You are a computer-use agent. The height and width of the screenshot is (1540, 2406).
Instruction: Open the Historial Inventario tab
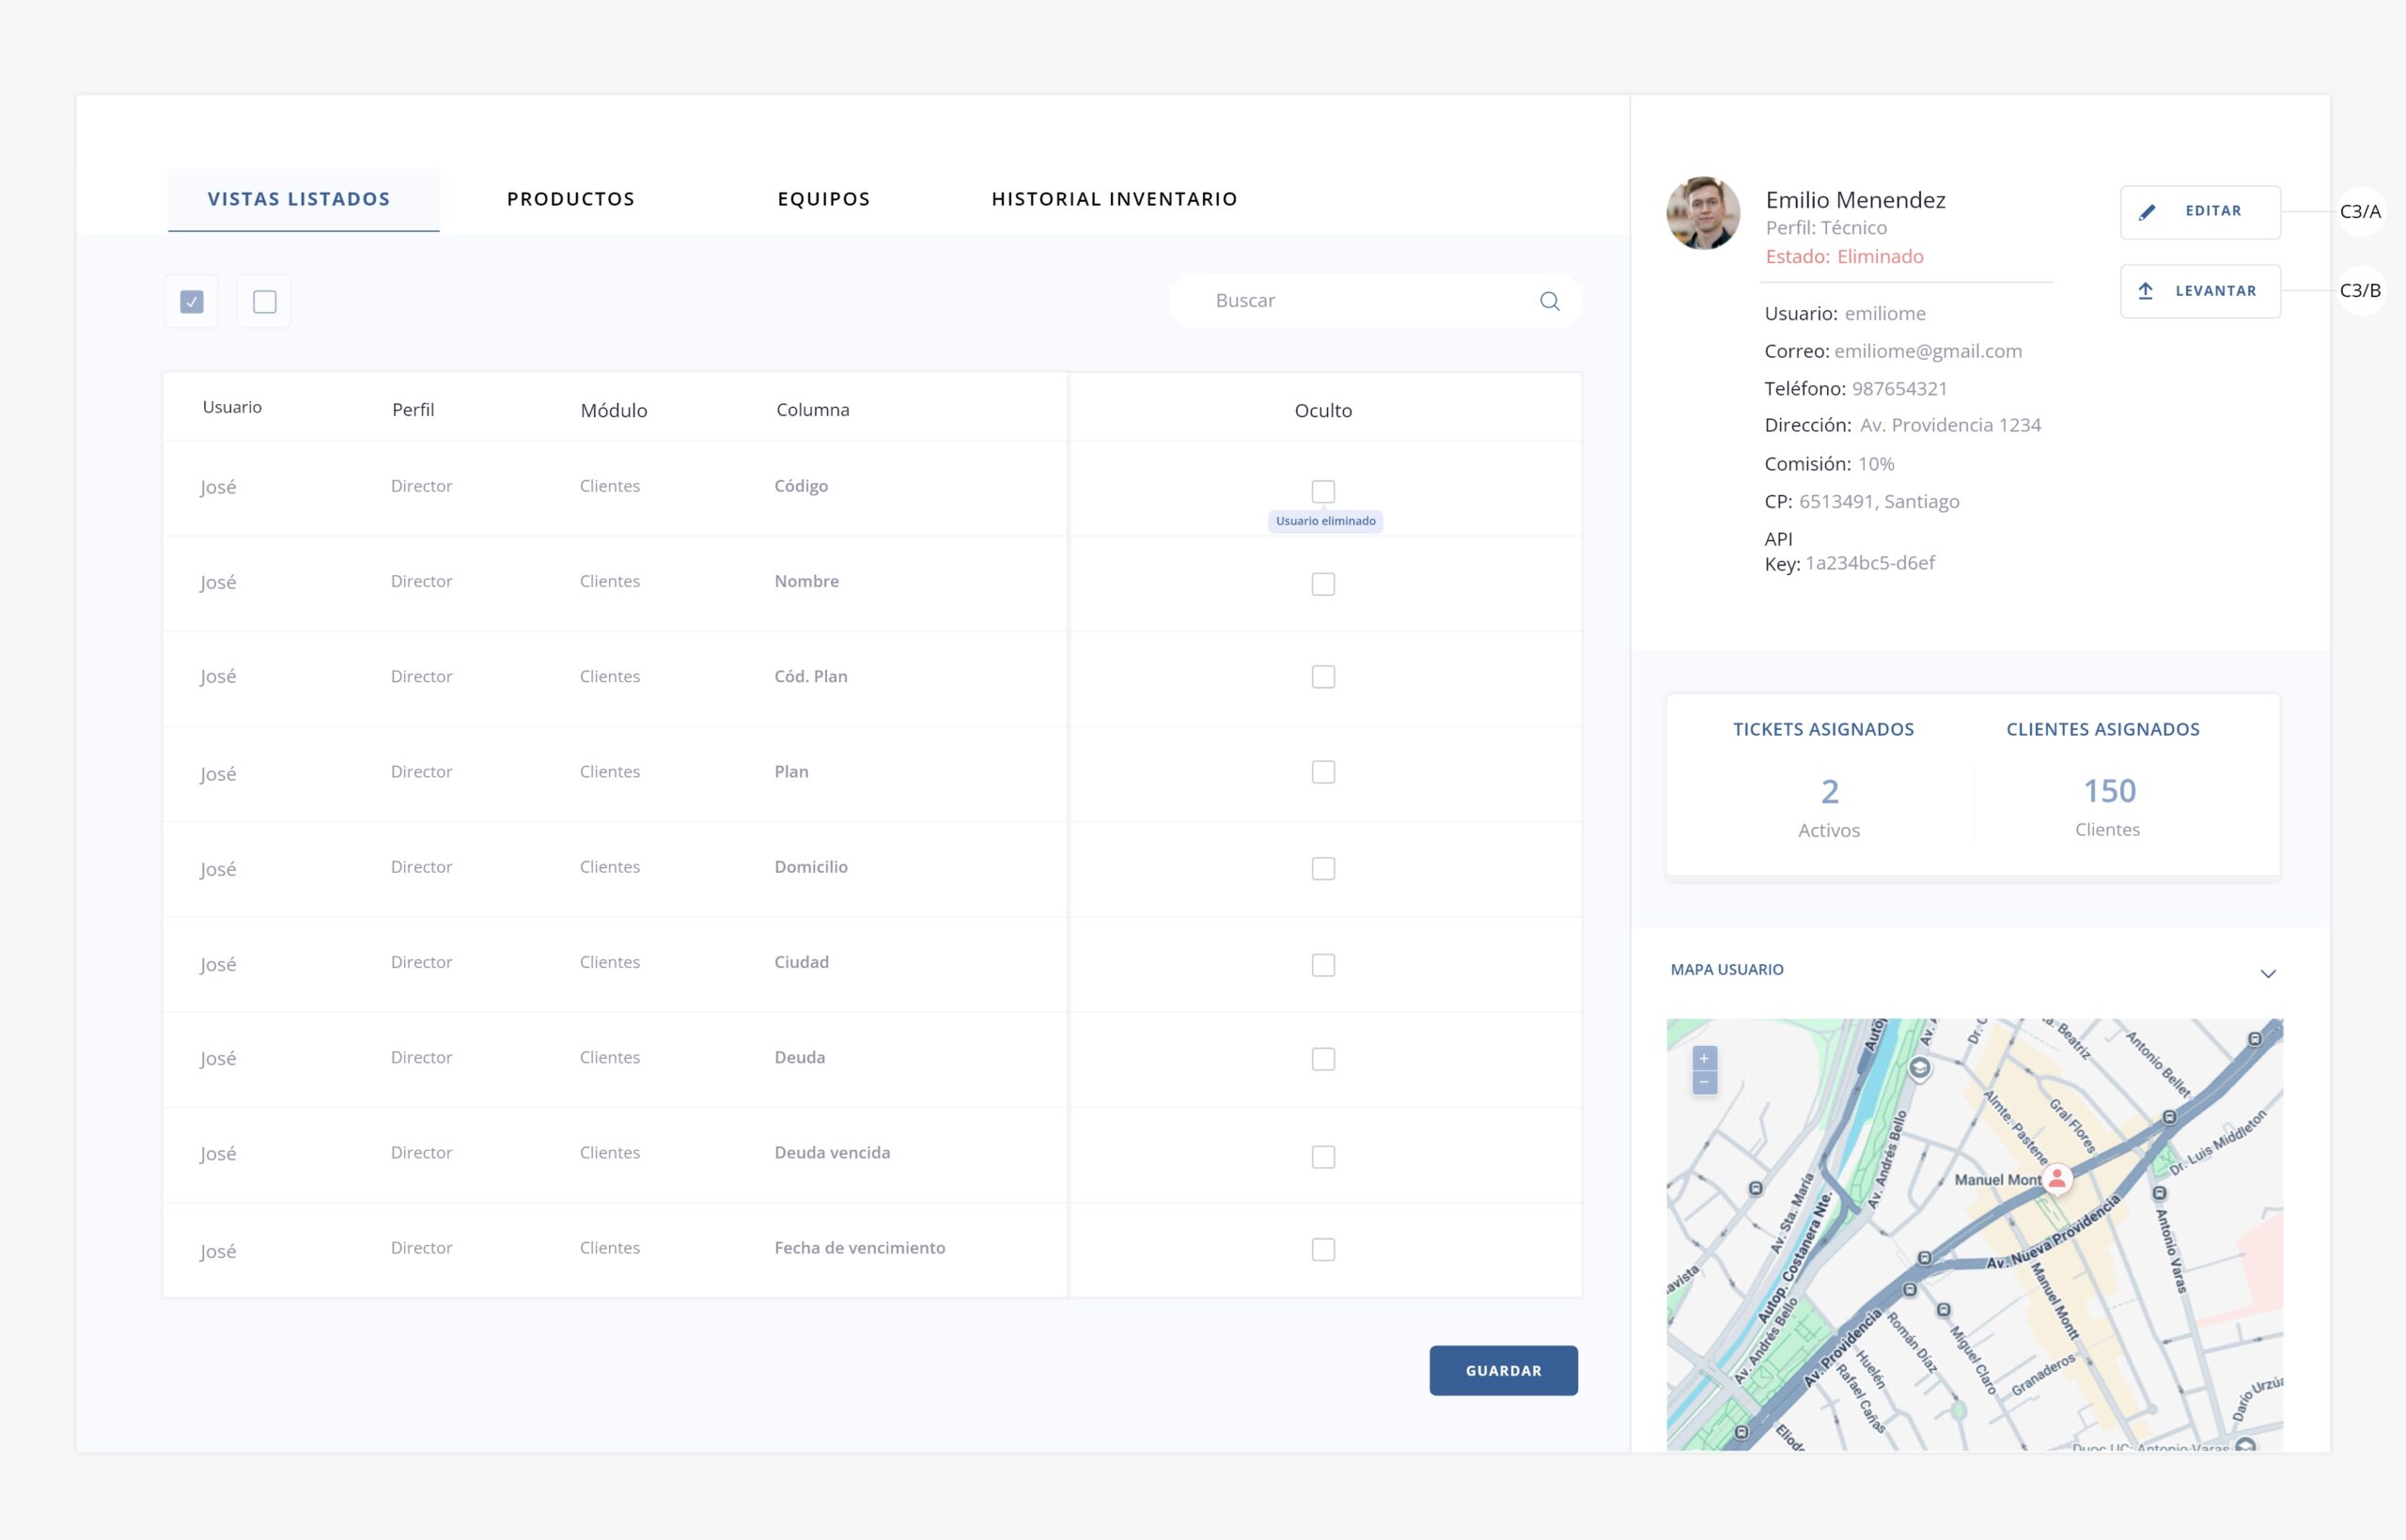point(1114,199)
